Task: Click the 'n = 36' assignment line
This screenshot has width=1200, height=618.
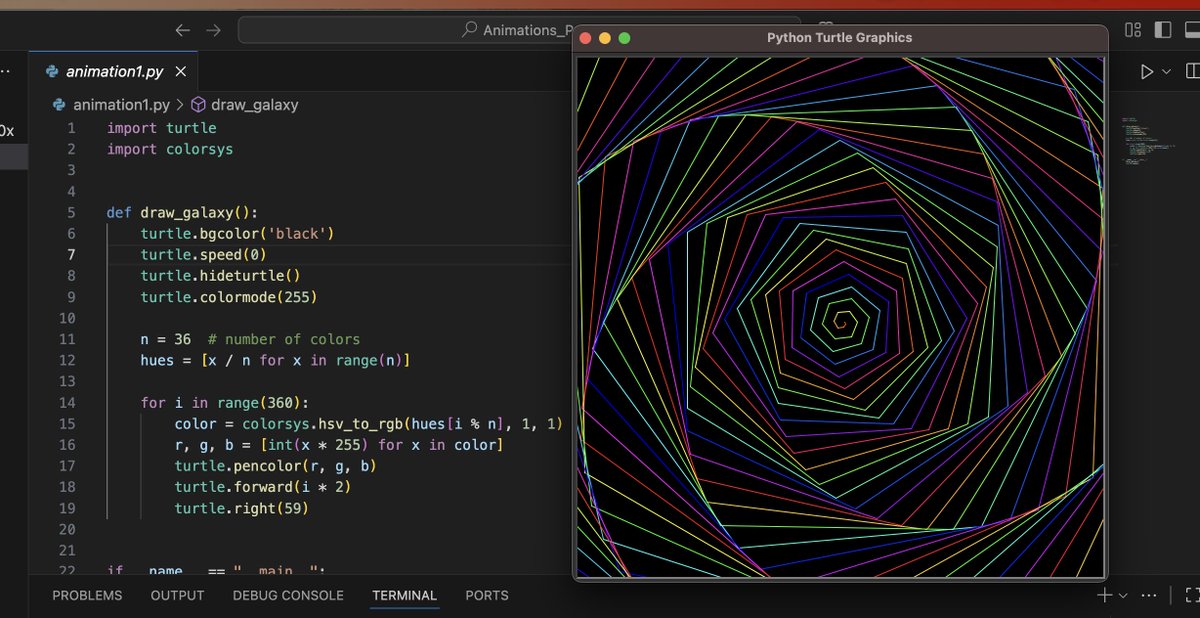Action: [165, 339]
